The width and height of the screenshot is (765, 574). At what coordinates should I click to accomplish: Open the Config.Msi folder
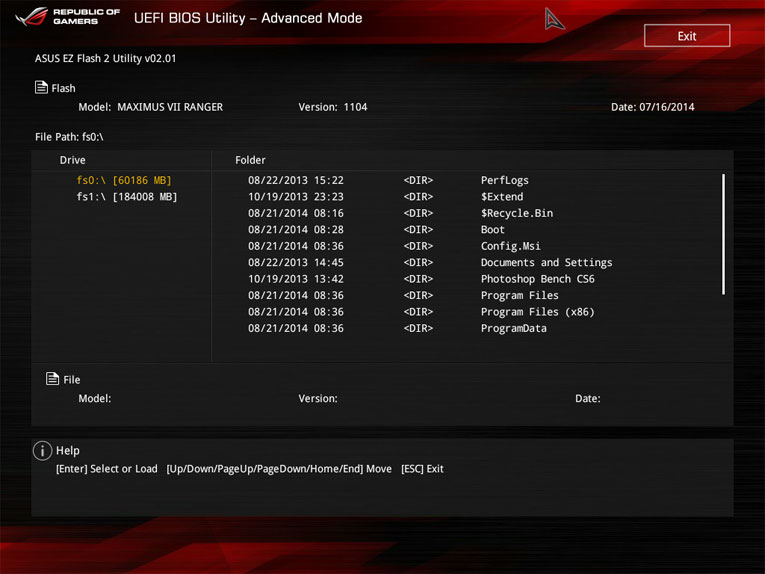pyautogui.click(x=510, y=246)
